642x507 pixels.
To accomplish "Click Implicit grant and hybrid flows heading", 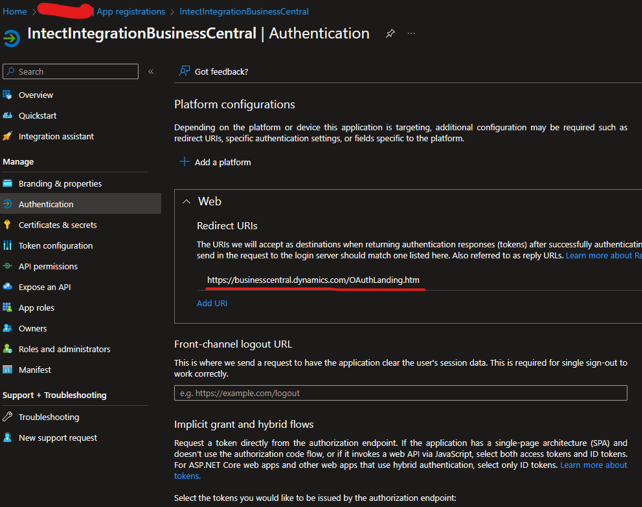I will coord(244,424).
